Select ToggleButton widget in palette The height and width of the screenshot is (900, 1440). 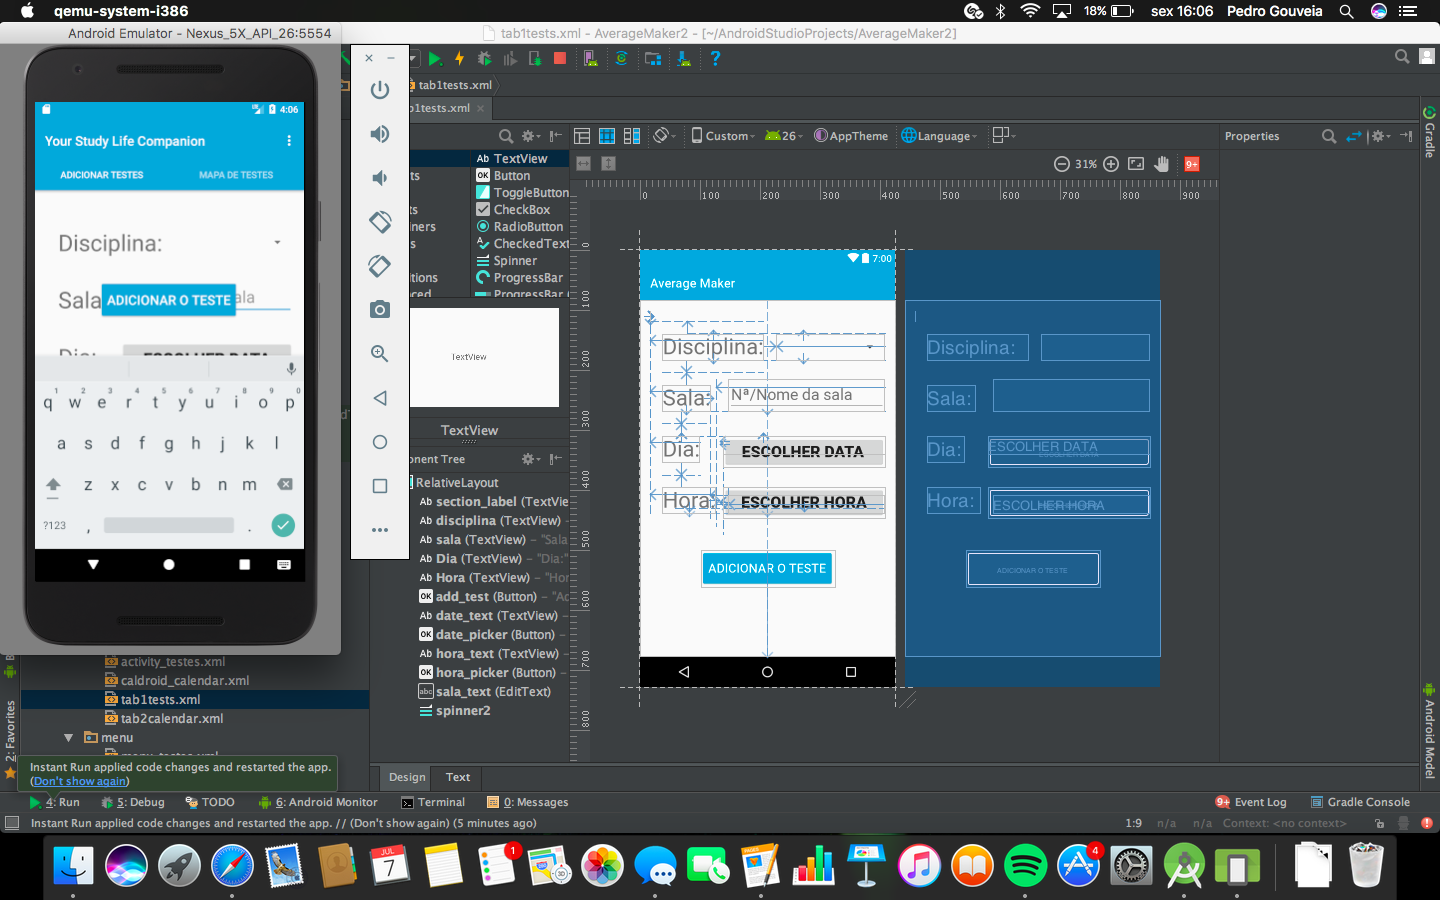[522, 193]
